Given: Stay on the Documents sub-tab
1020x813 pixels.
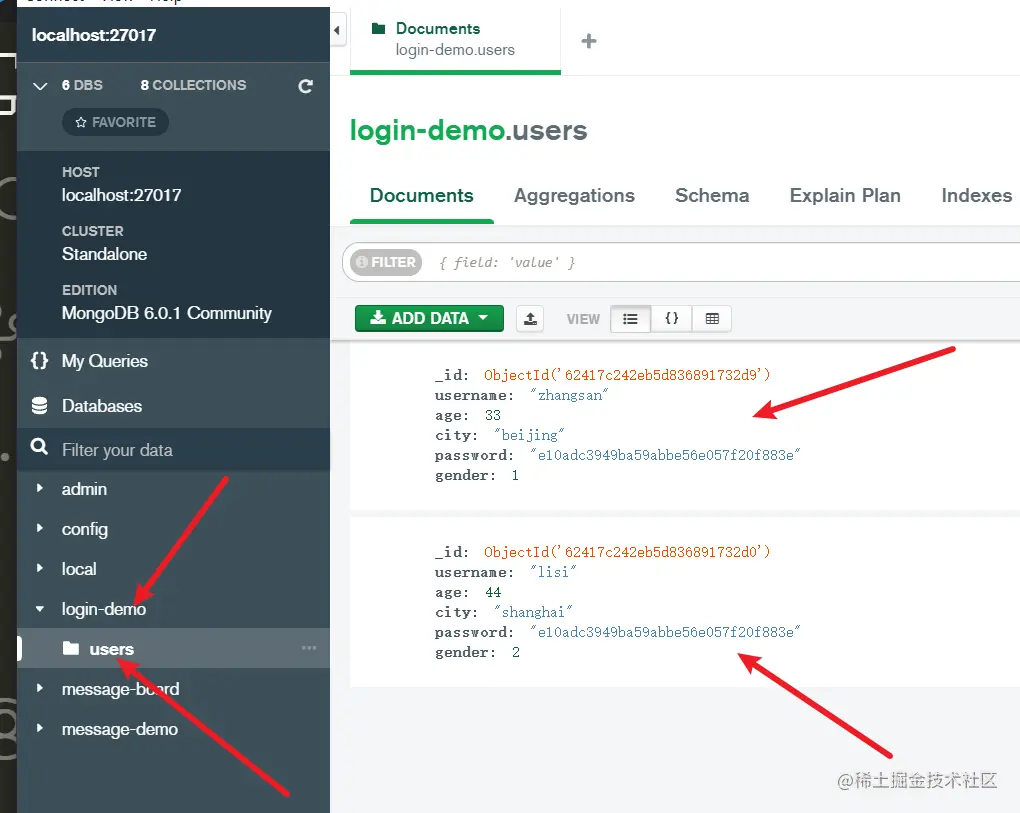Looking at the screenshot, I should pos(422,195).
